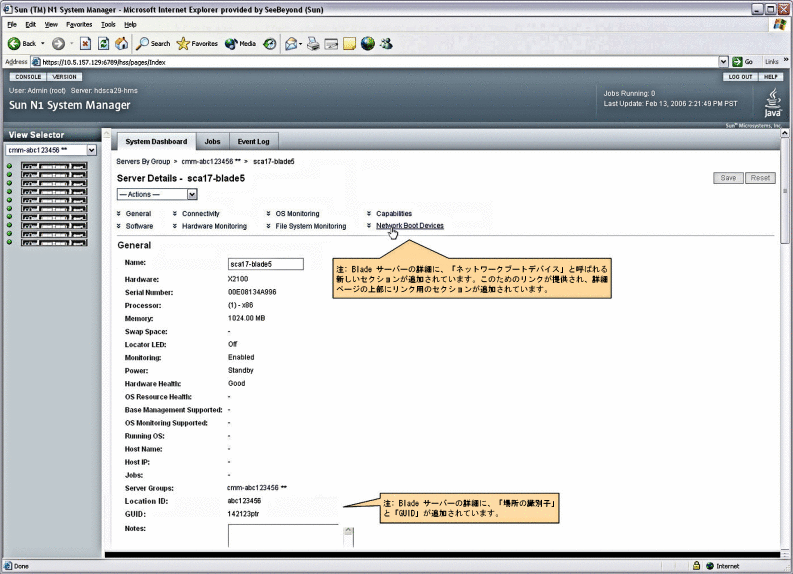The height and width of the screenshot is (574, 793).
Task: Click the Save button
Action: 728,178
